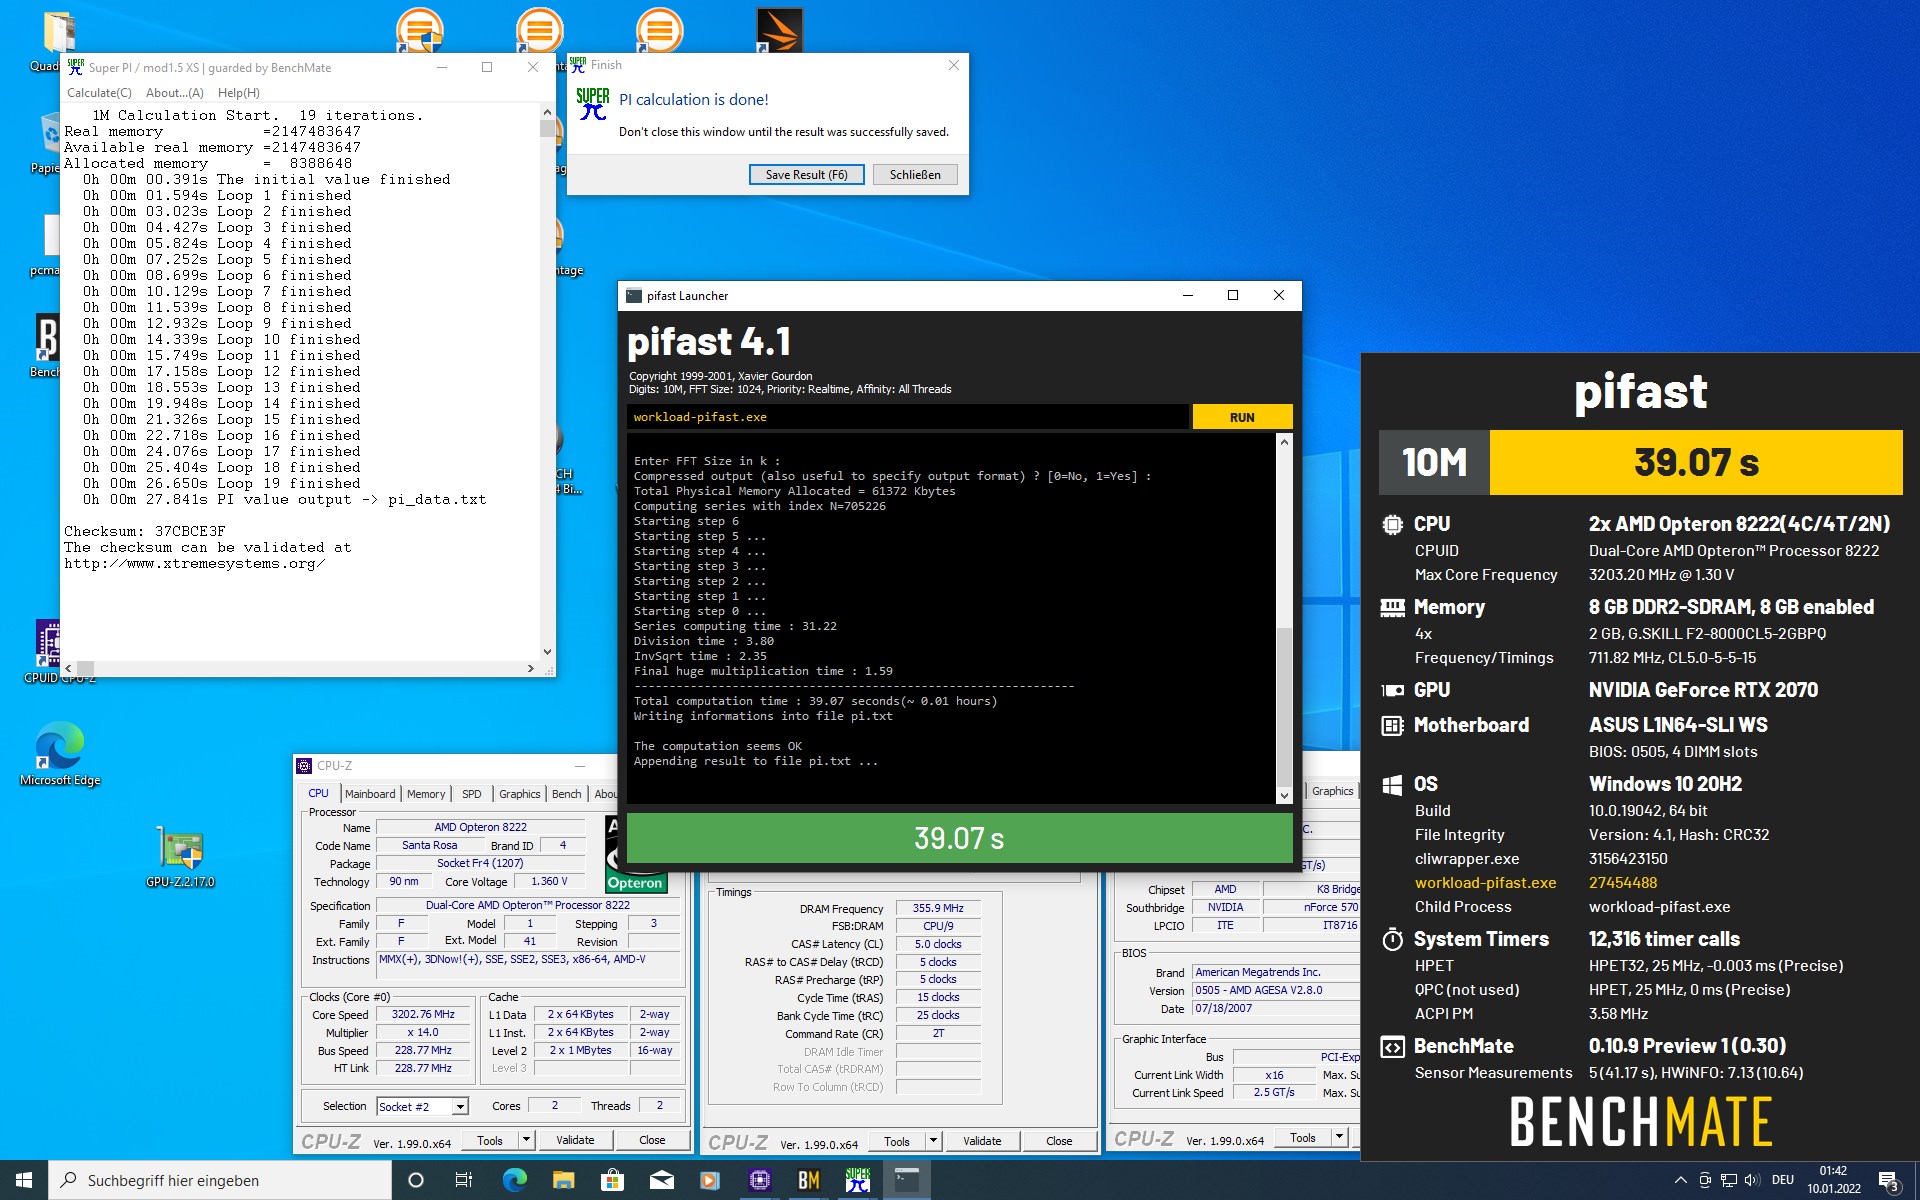Viewport: 1920px width, 1200px height.
Task: Click pifast console scrollbar up arrow
Action: tap(1284, 442)
